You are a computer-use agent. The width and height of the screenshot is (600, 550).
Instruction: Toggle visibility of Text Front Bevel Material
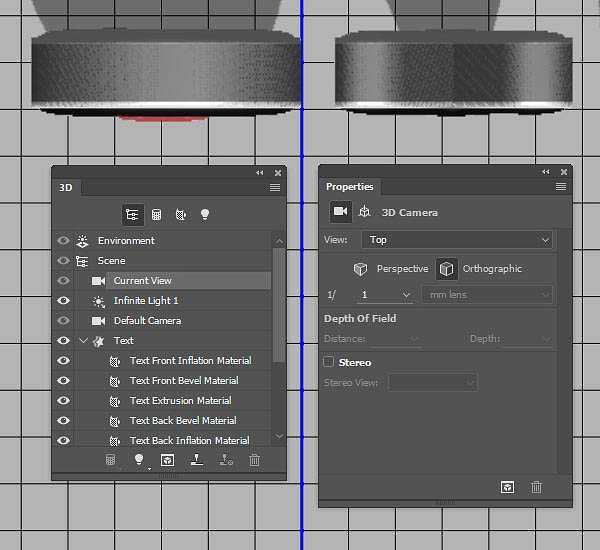point(64,381)
